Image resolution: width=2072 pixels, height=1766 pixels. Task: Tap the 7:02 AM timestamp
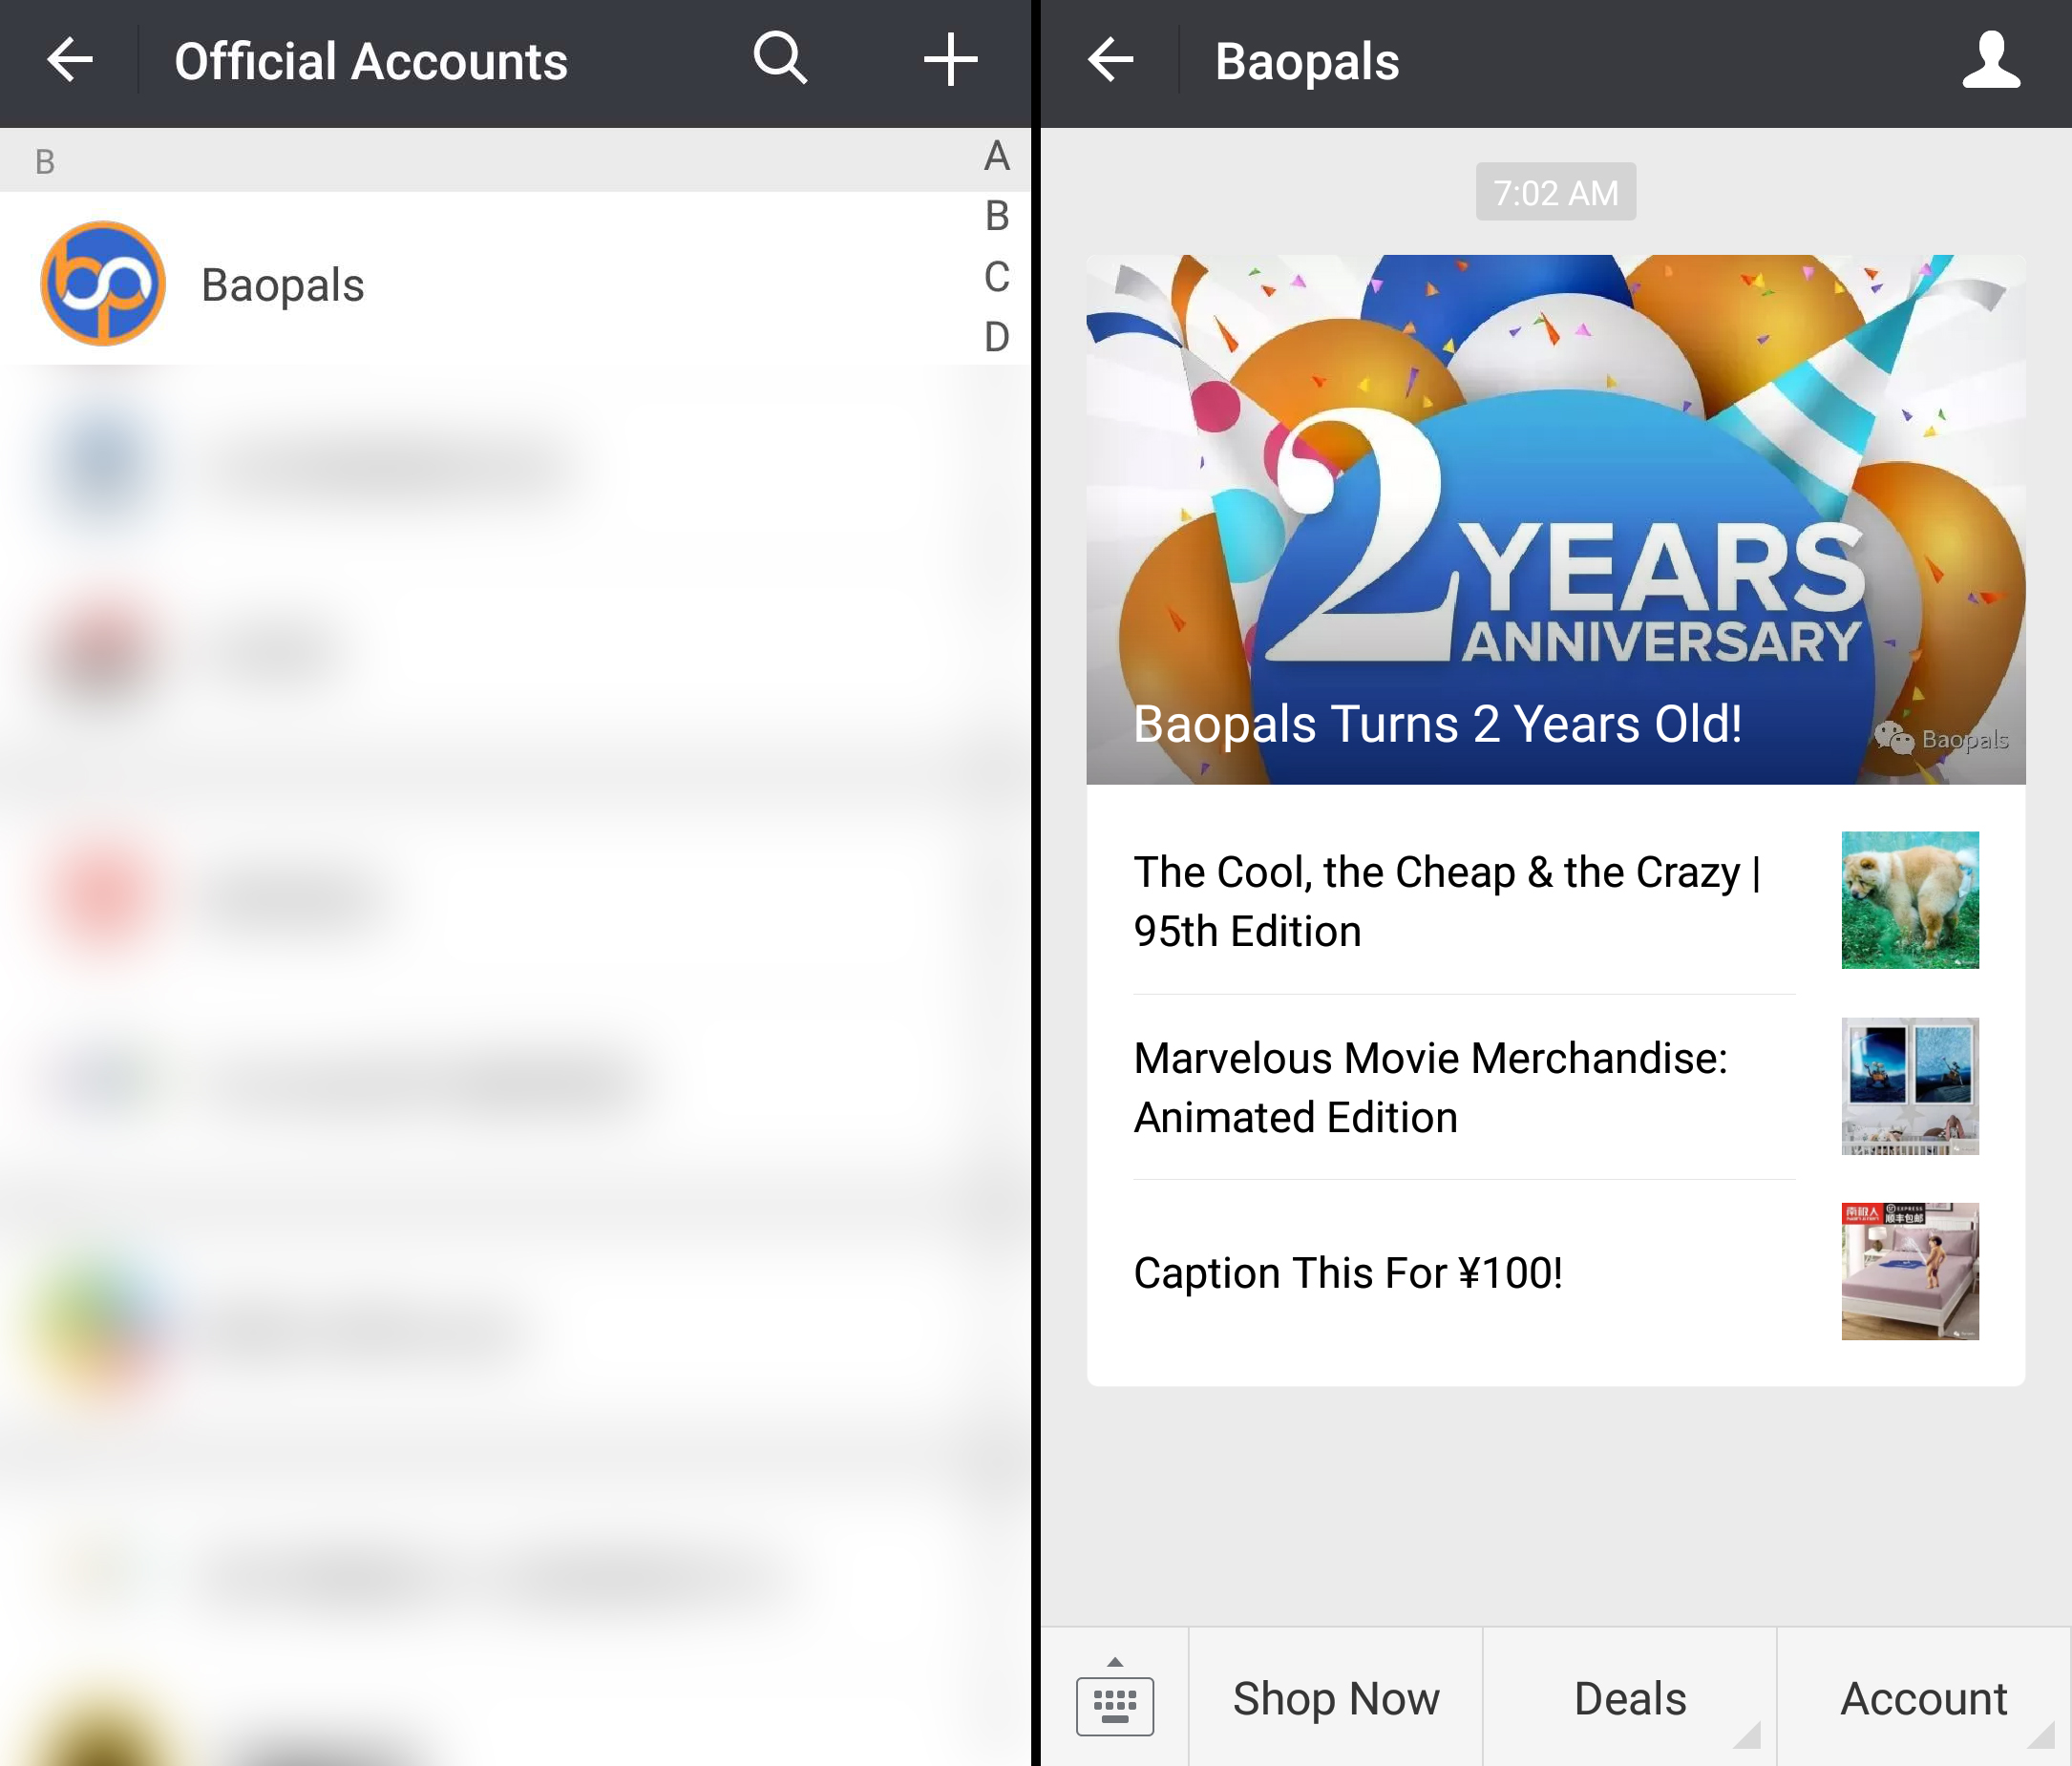[1556, 192]
